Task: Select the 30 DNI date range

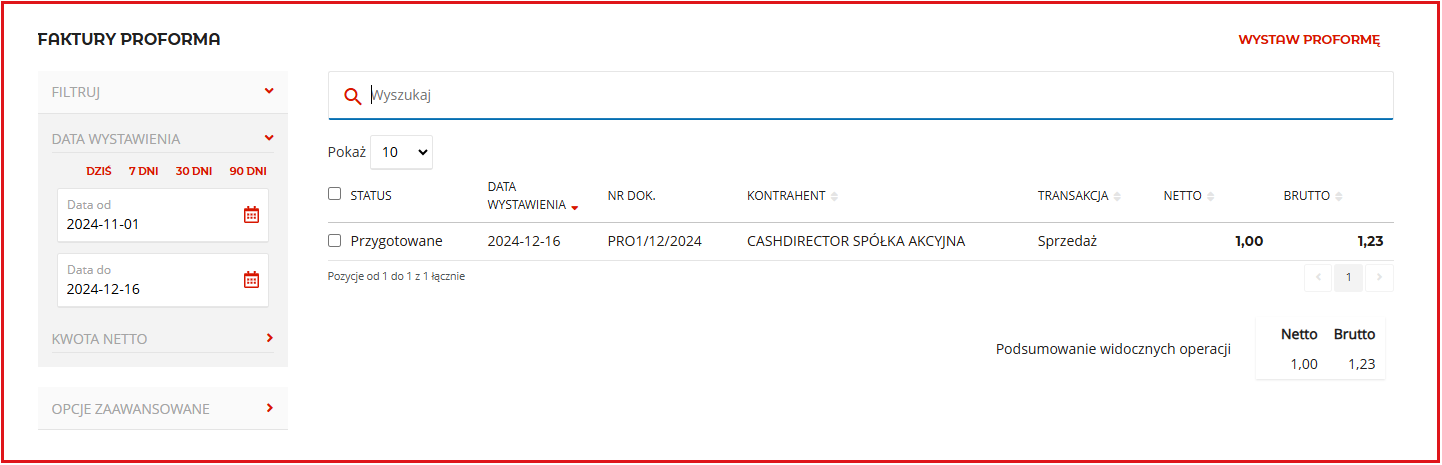Action: 194,171
